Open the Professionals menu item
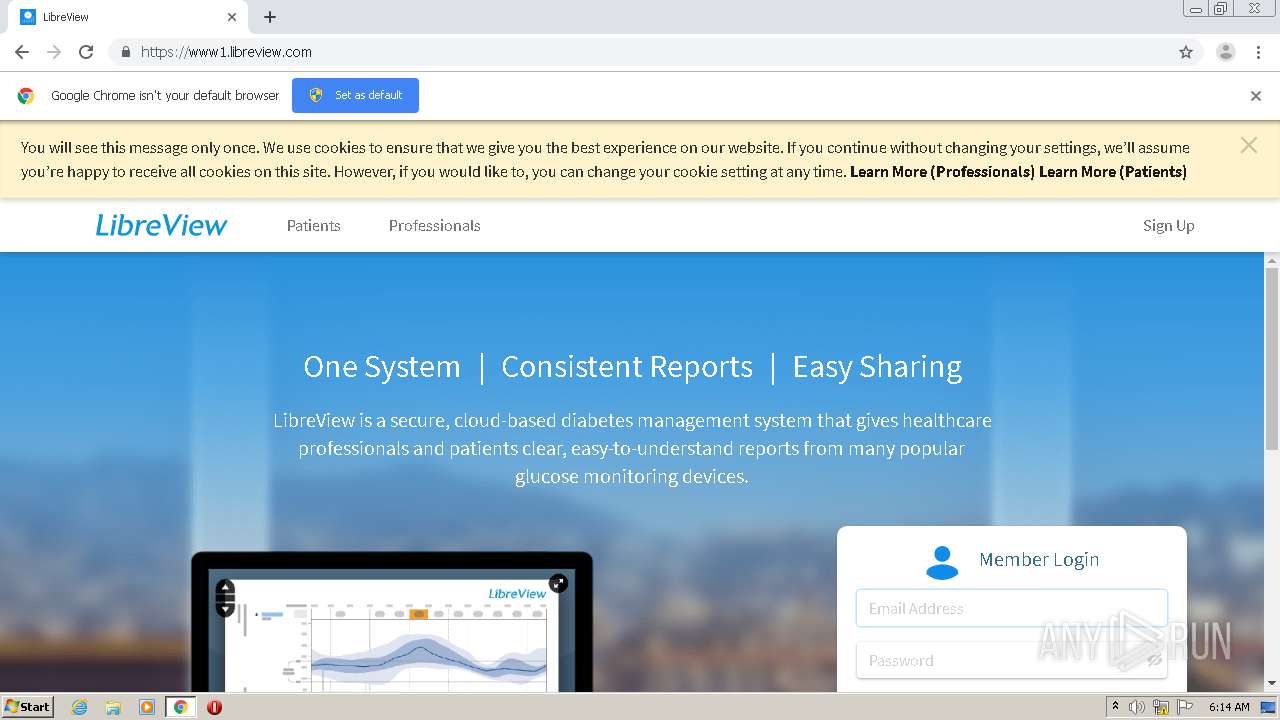The width and height of the screenshot is (1280, 720). pyautogui.click(x=435, y=226)
